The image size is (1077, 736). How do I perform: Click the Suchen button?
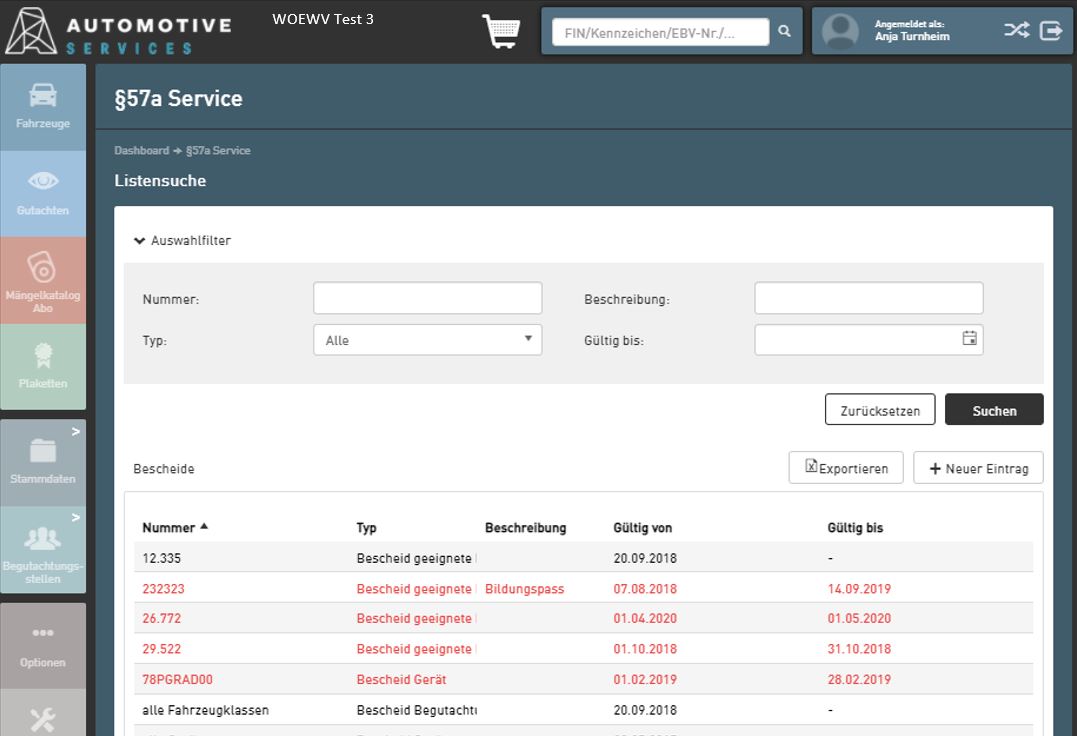[993, 410]
